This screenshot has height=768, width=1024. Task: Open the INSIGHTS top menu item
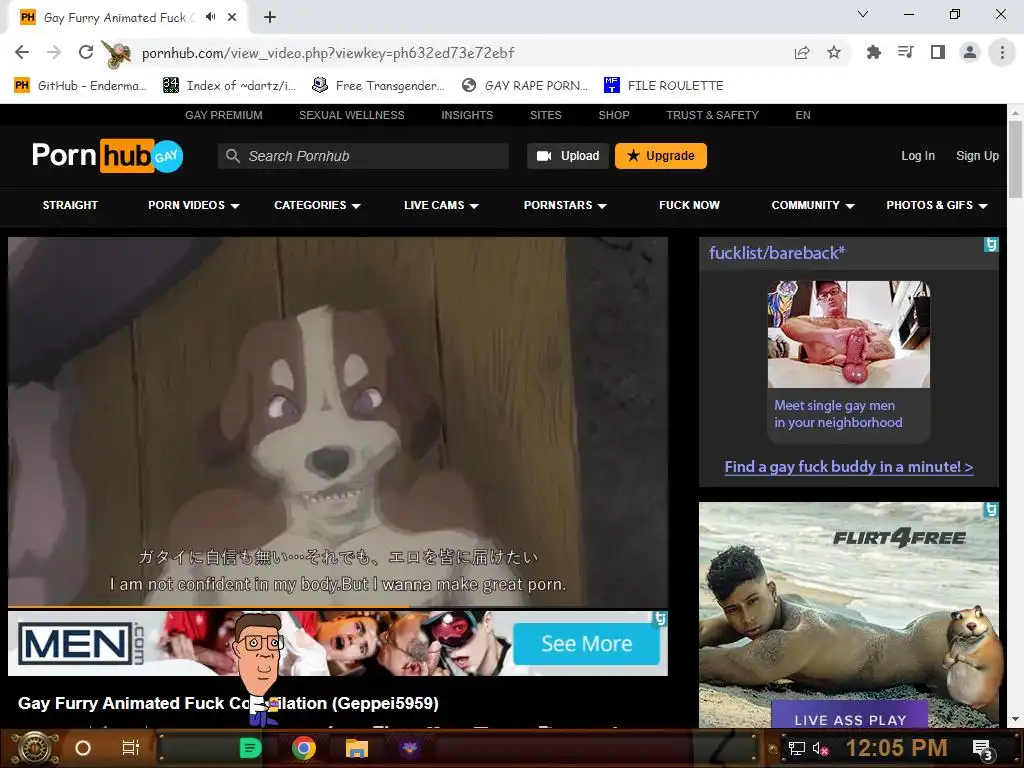467,115
